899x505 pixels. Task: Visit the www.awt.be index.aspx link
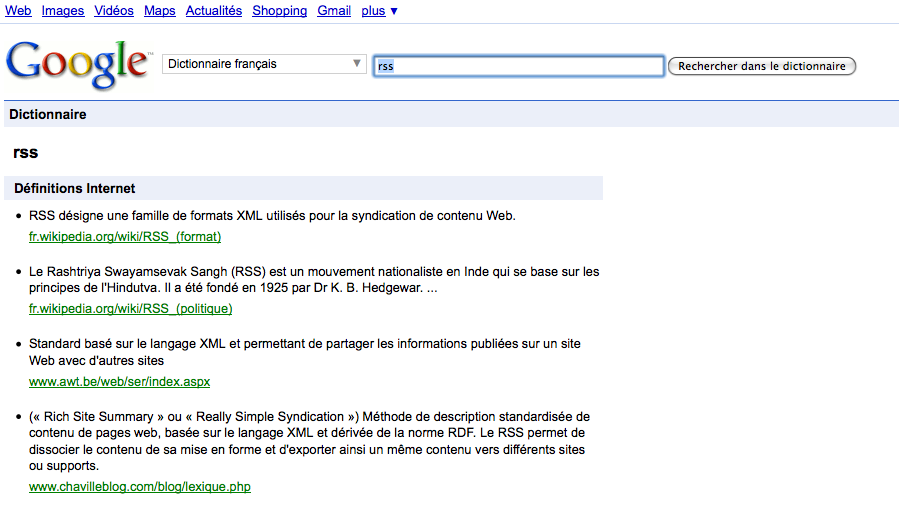[x=119, y=382]
